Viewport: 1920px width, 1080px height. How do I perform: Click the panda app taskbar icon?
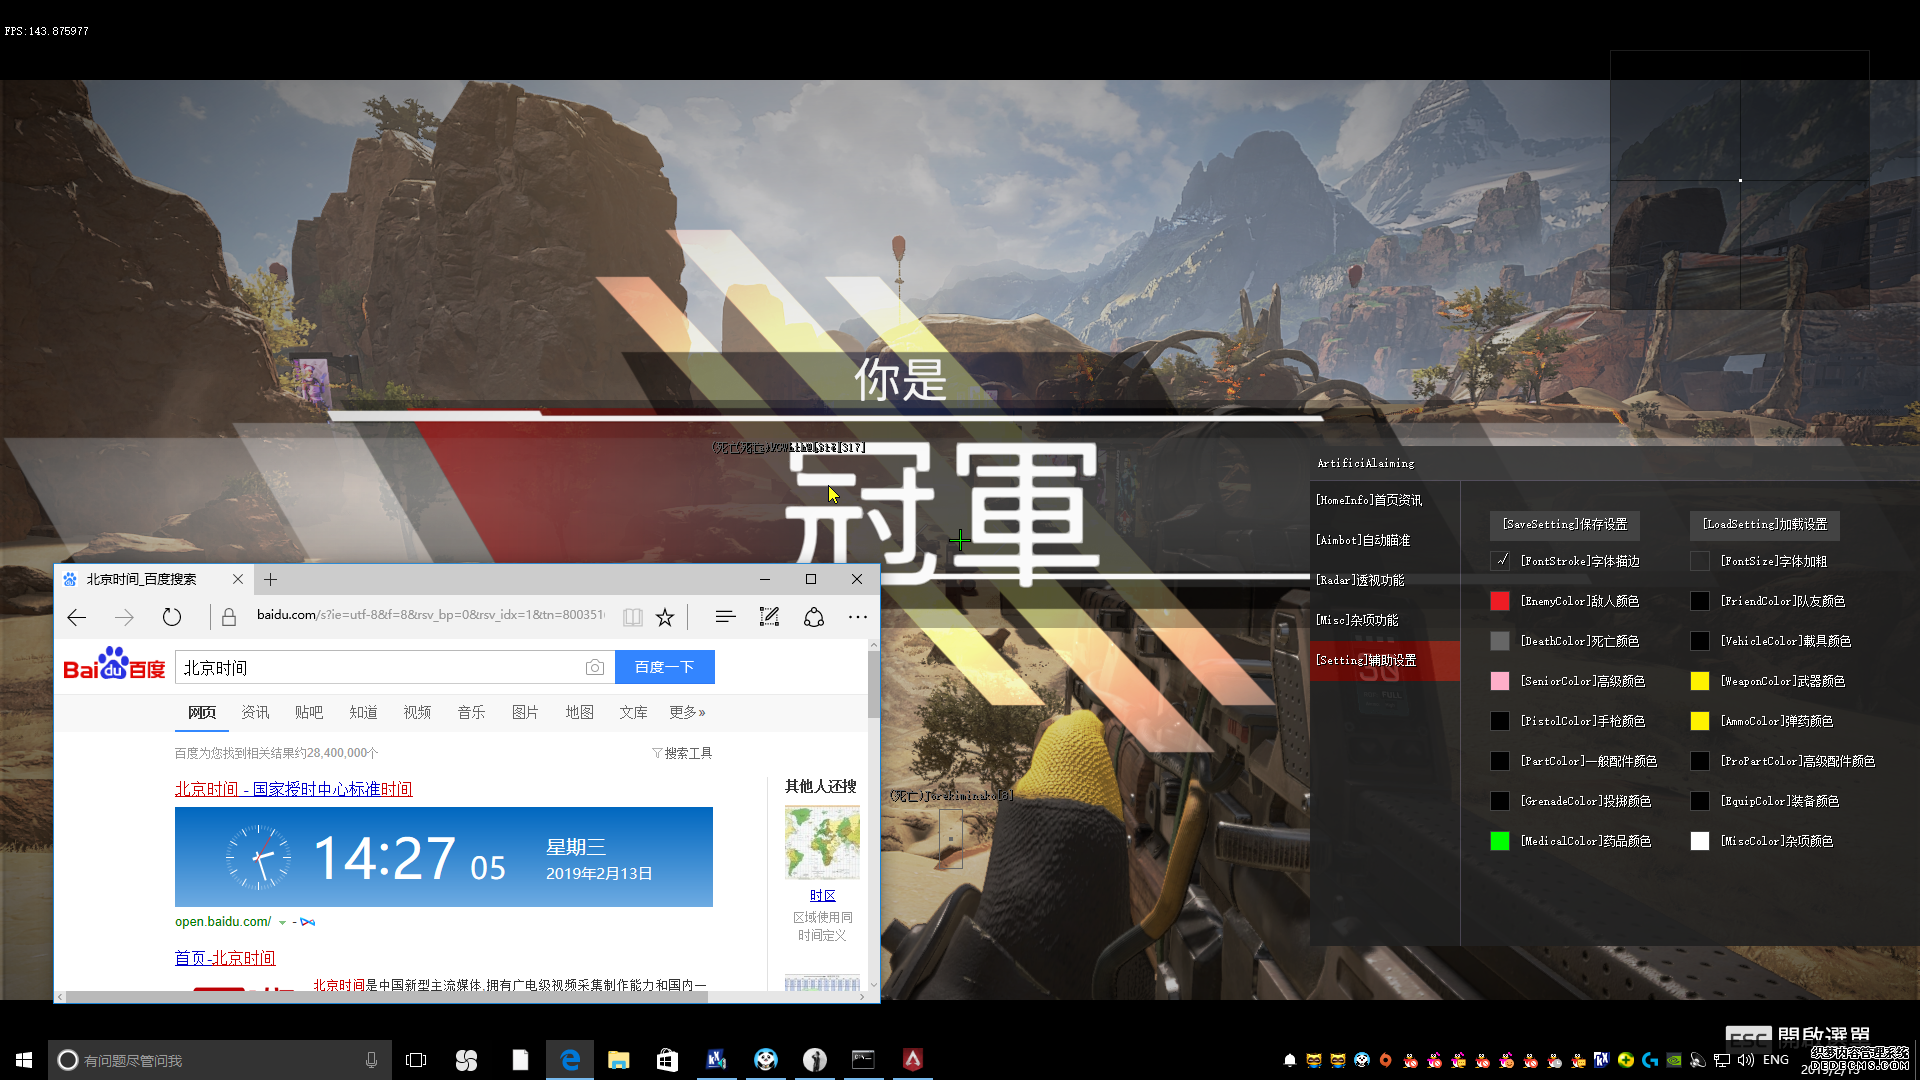click(x=766, y=1060)
